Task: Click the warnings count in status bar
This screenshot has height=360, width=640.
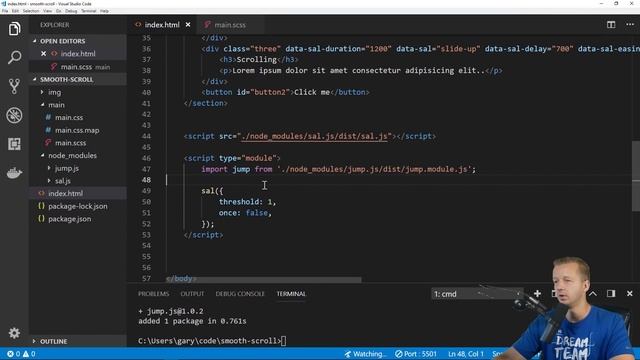Action: click(29, 354)
